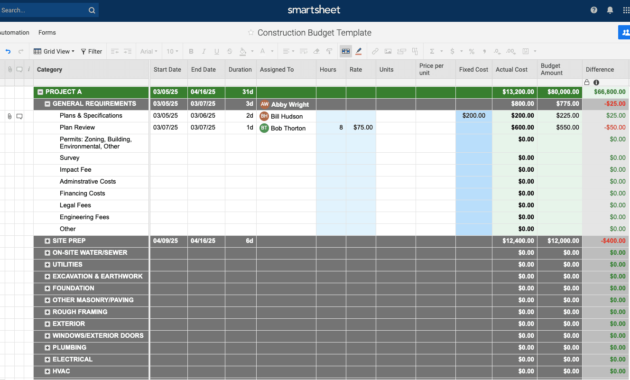Image resolution: width=630 pixels, height=380 pixels.
Task: Click the currency format dollar icon
Action: [x=452, y=51]
